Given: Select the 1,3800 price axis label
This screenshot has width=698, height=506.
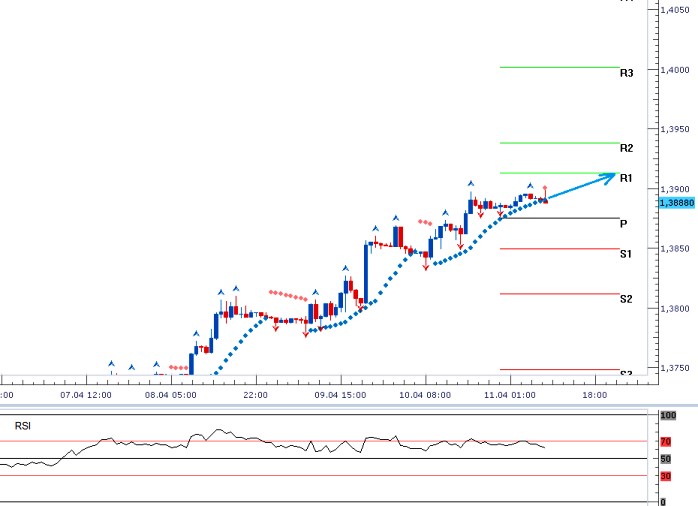Looking at the screenshot, I should [x=675, y=308].
